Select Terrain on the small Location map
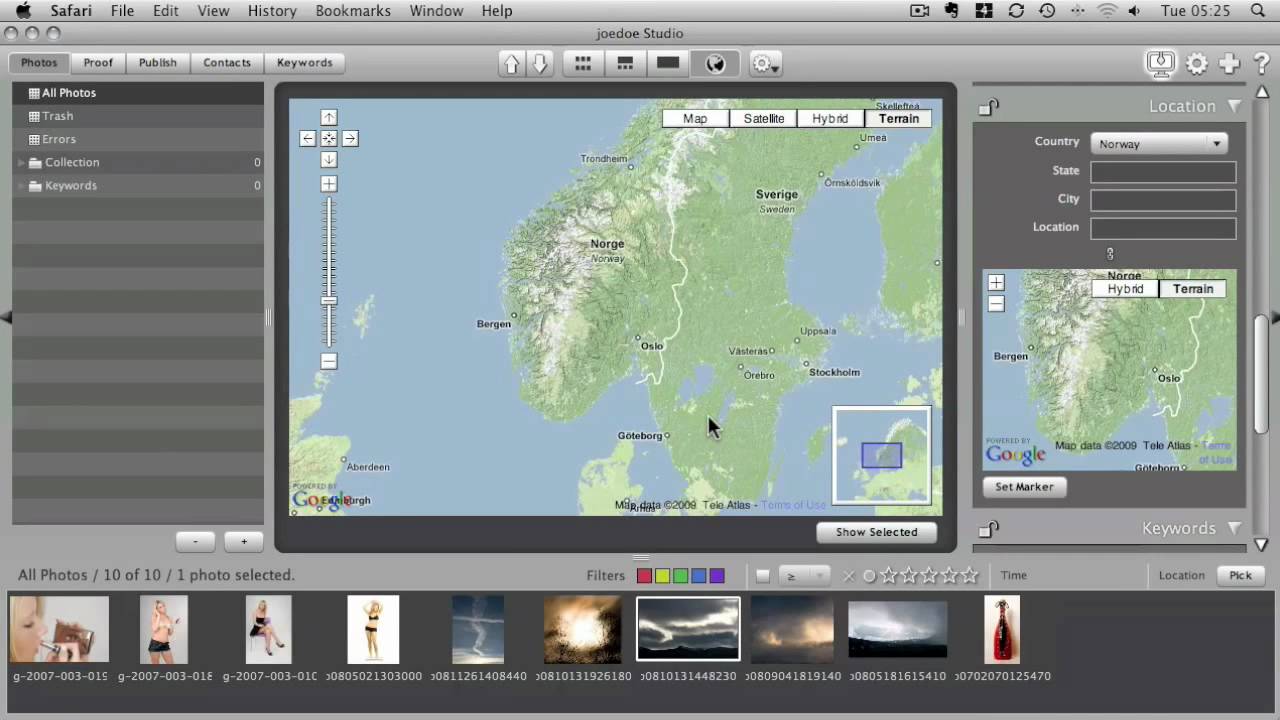Screen dimensions: 1280x720 1193,289
